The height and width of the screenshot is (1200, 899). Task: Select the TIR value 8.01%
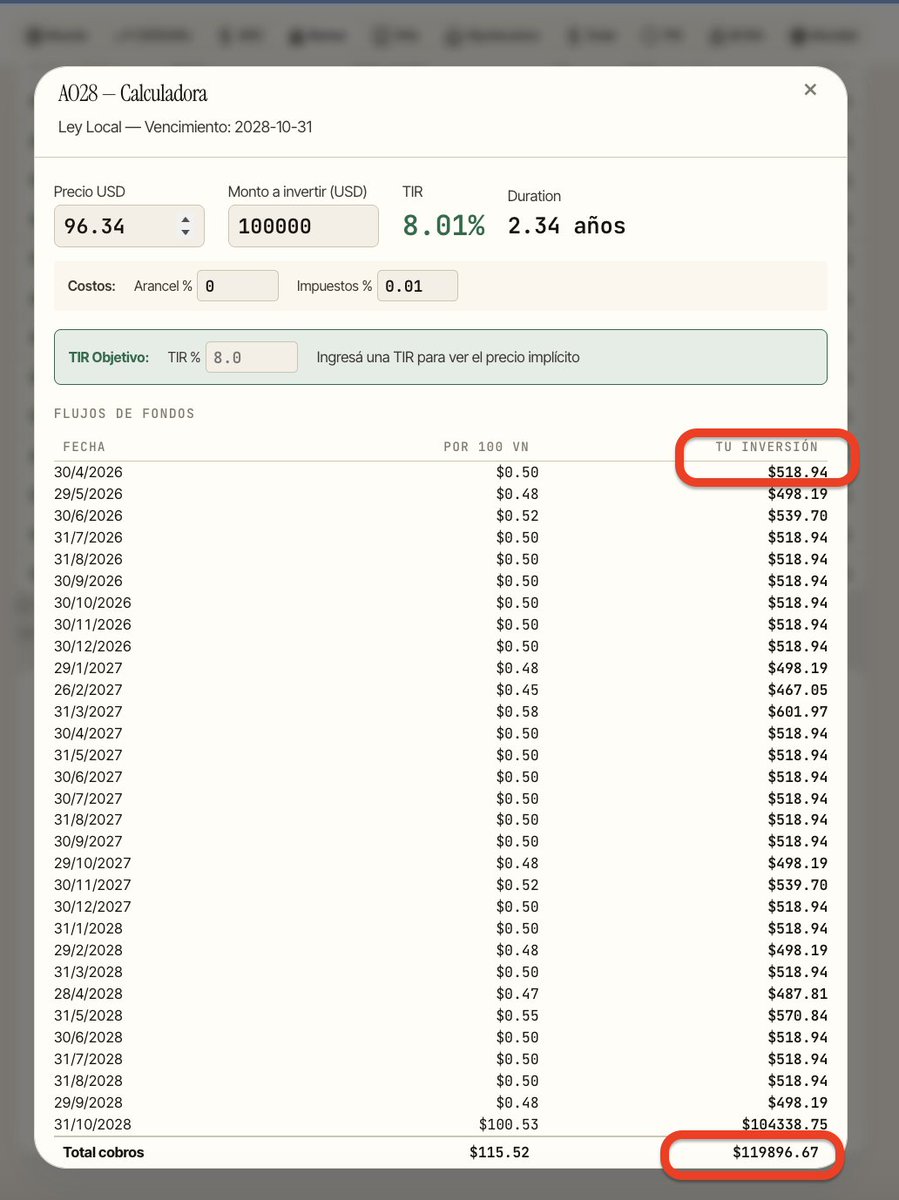coord(443,226)
